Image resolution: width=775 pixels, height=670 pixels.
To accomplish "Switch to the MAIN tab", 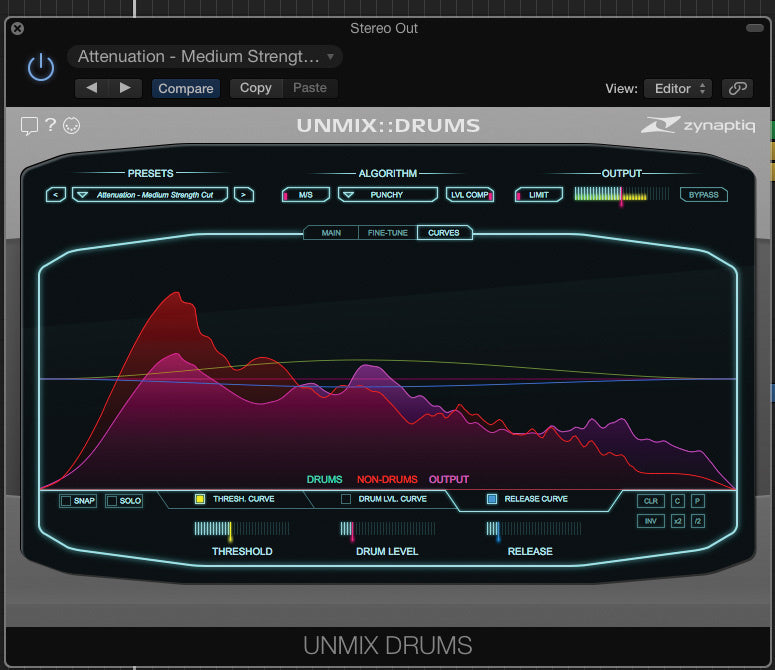I will point(331,233).
